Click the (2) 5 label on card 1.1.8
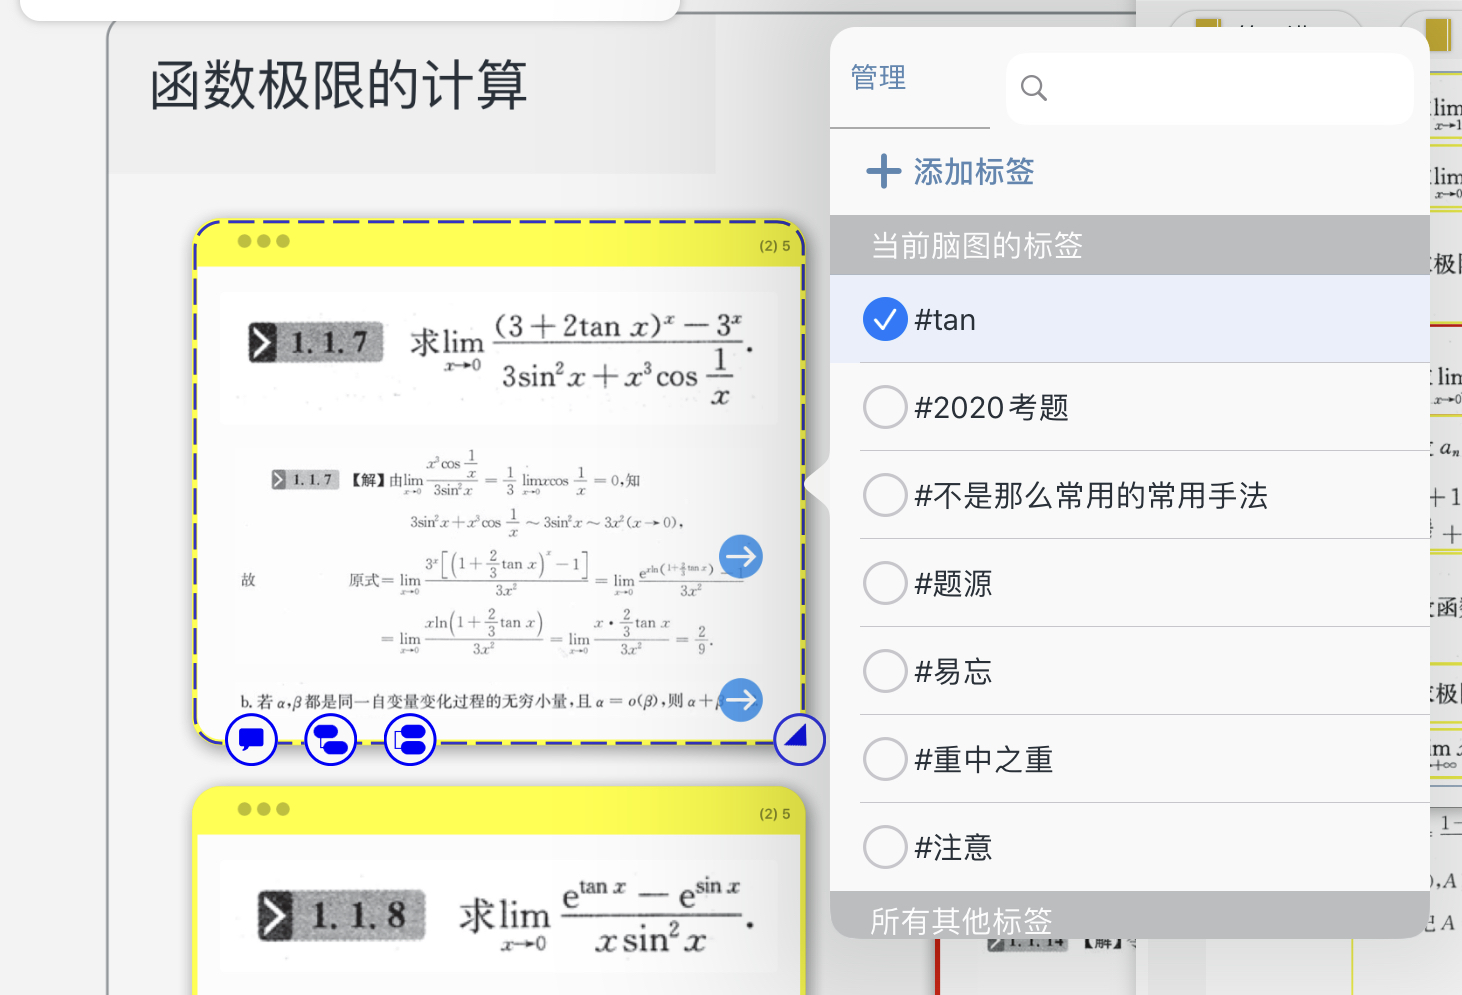1462x995 pixels. (774, 814)
